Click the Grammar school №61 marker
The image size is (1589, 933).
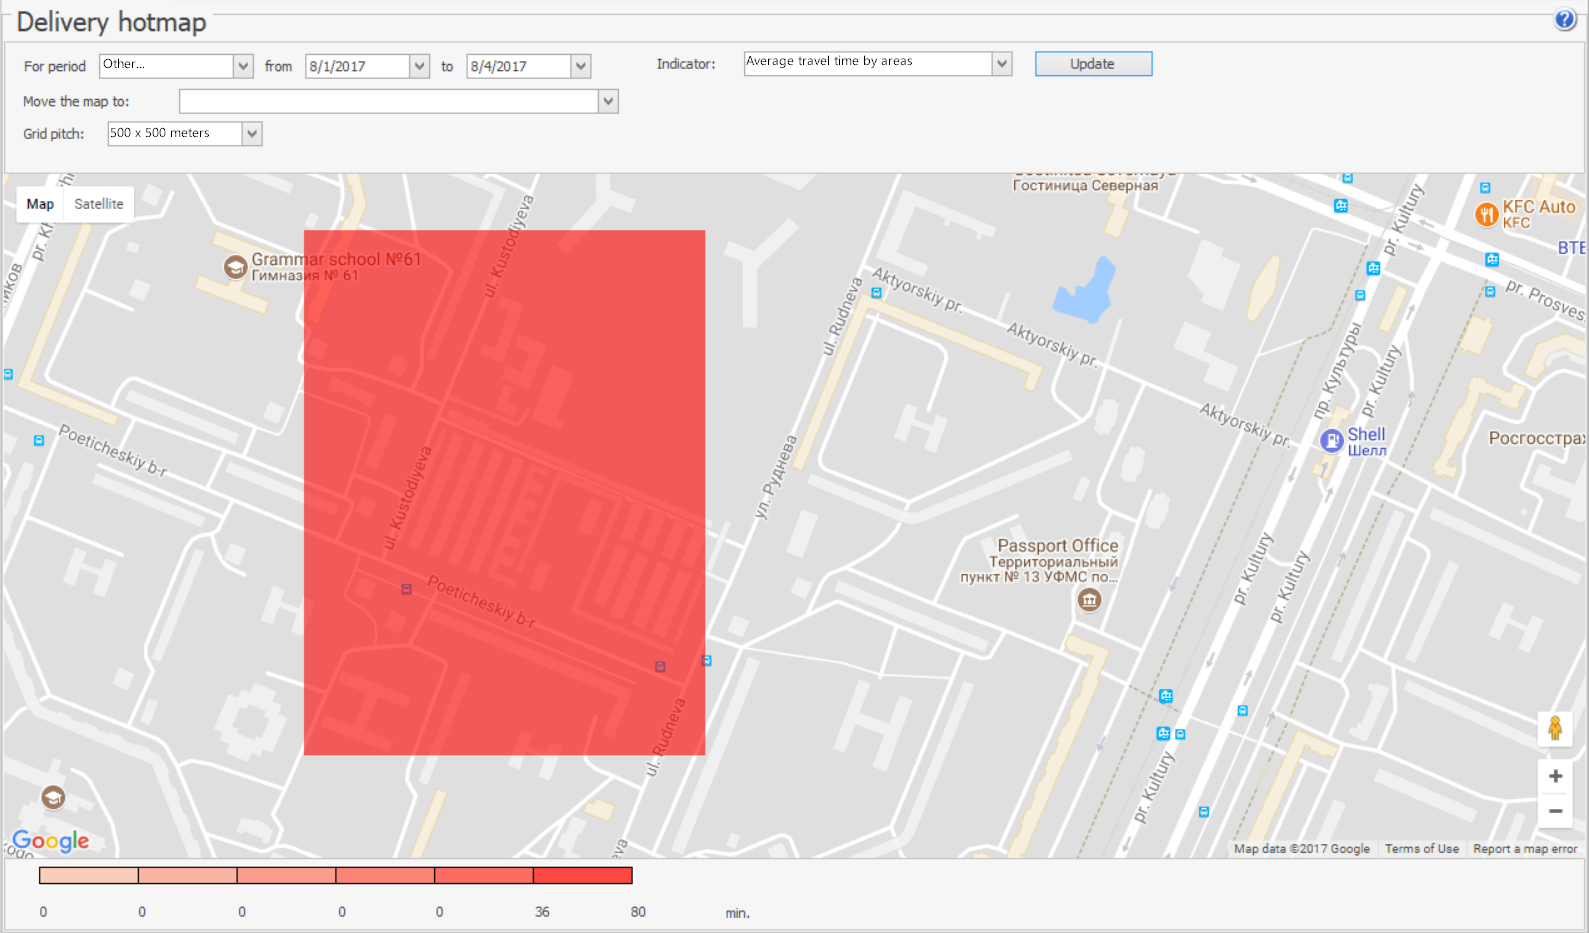[x=235, y=267]
